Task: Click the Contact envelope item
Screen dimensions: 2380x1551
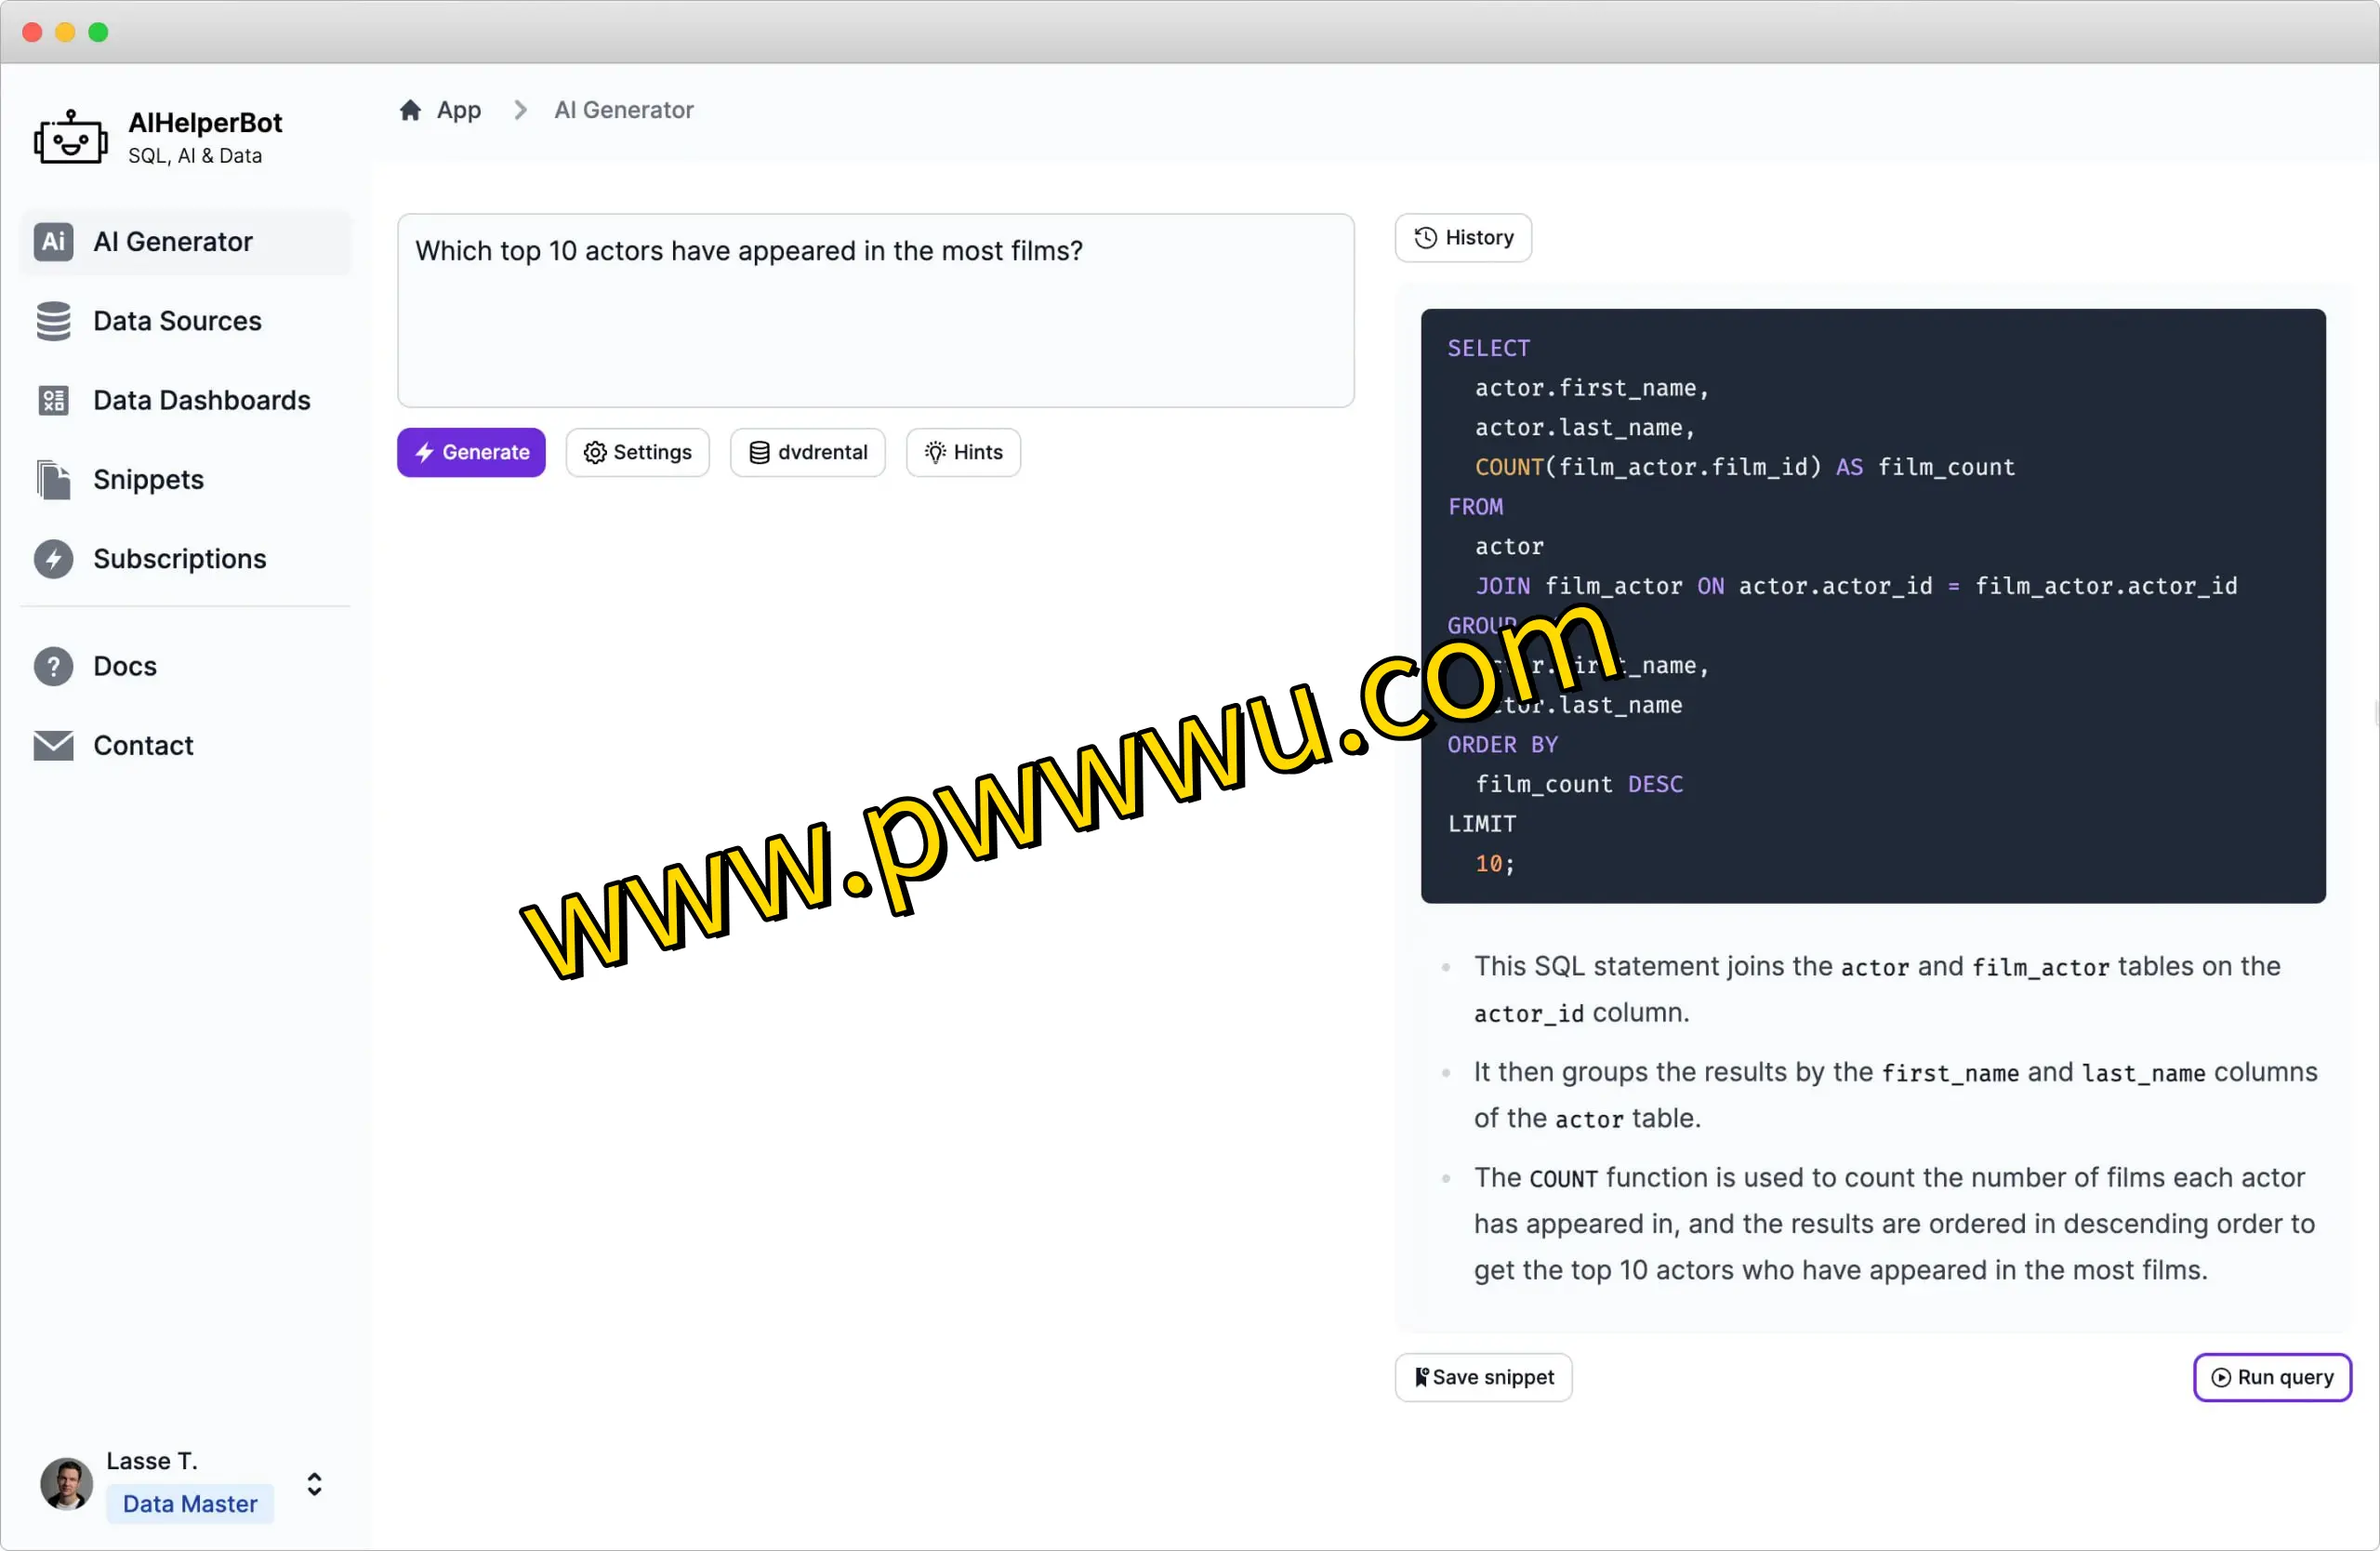Action: click(x=143, y=745)
